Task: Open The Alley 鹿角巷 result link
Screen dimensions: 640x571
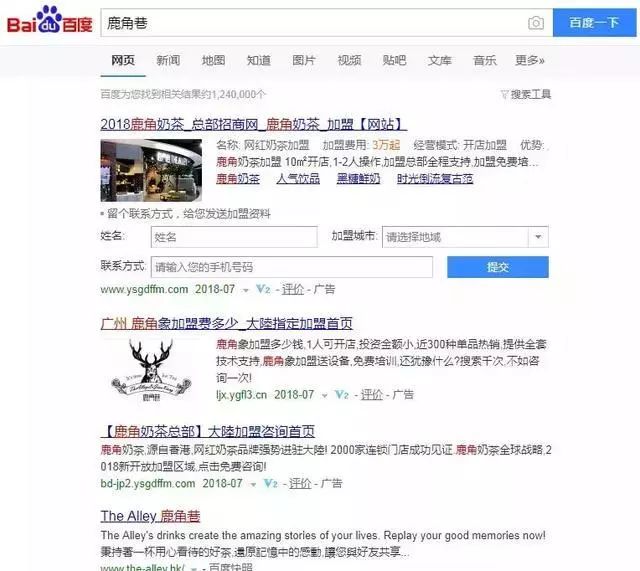Action: coord(150,516)
